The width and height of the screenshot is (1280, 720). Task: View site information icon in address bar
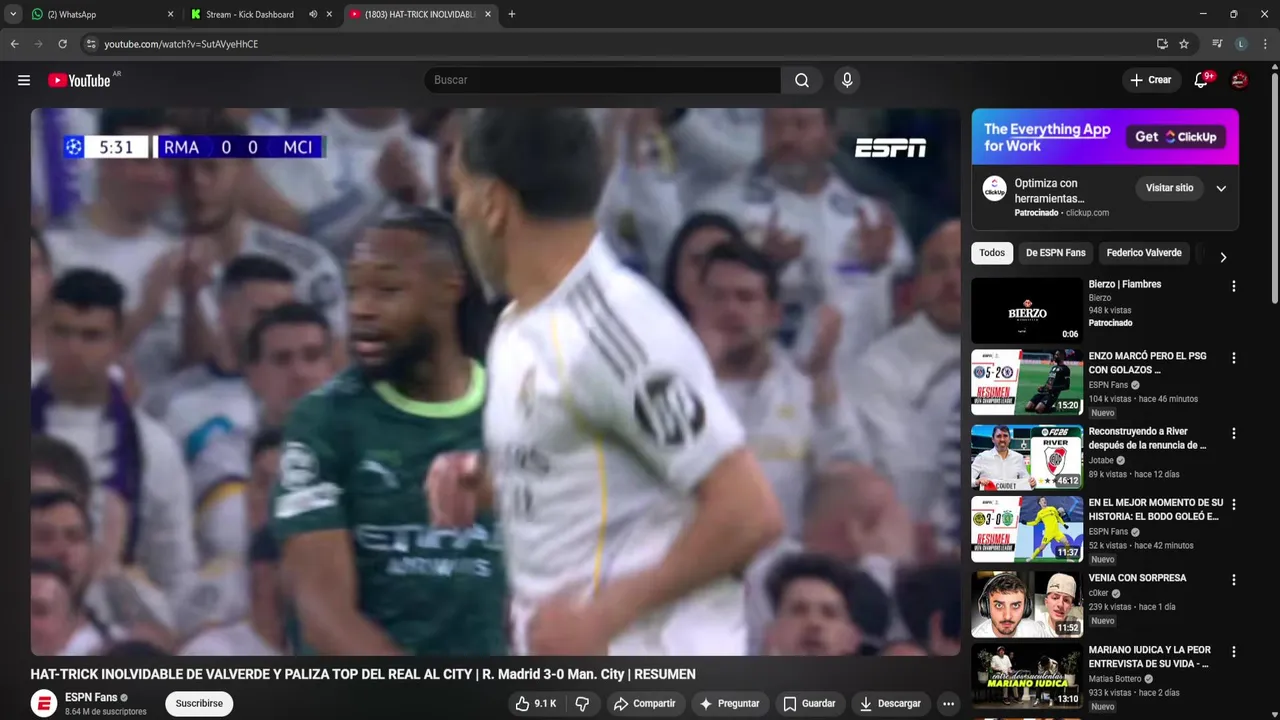tap(91, 44)
